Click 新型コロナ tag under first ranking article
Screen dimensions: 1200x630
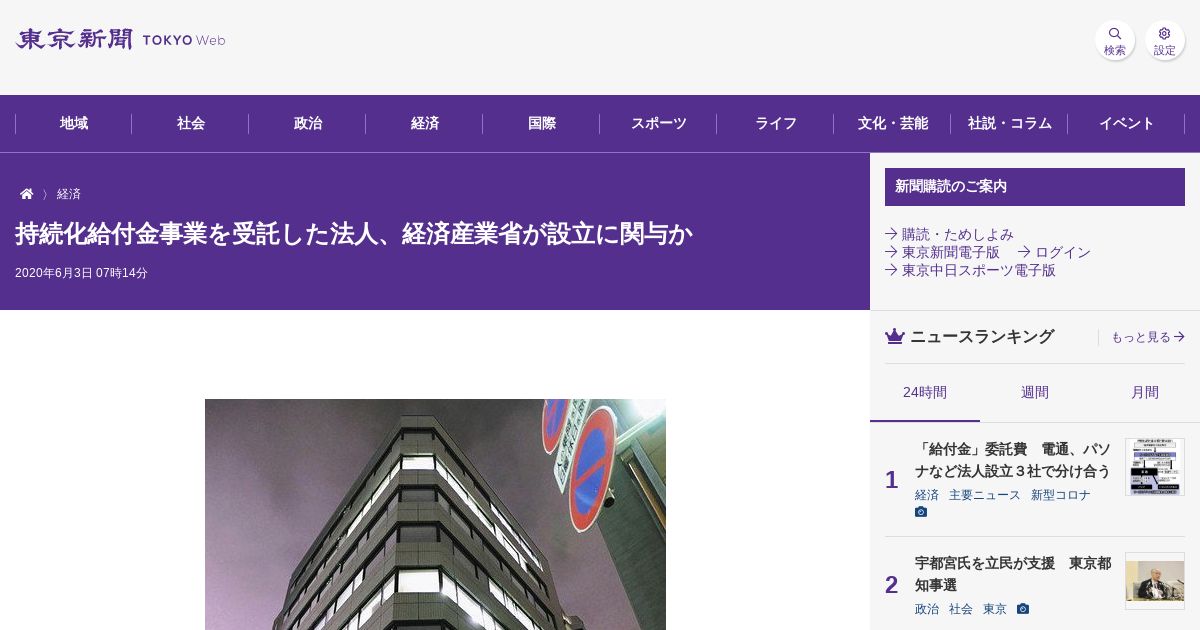pos(1061,495)
